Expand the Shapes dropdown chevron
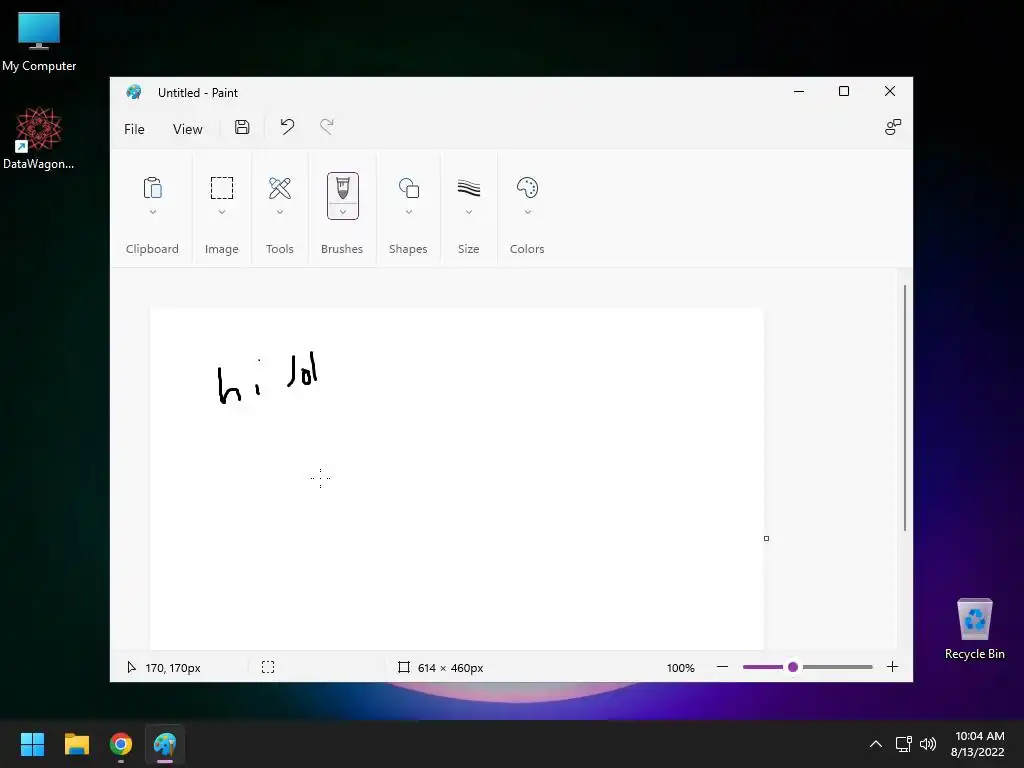The image size is (1024, 768). point(409,212)
